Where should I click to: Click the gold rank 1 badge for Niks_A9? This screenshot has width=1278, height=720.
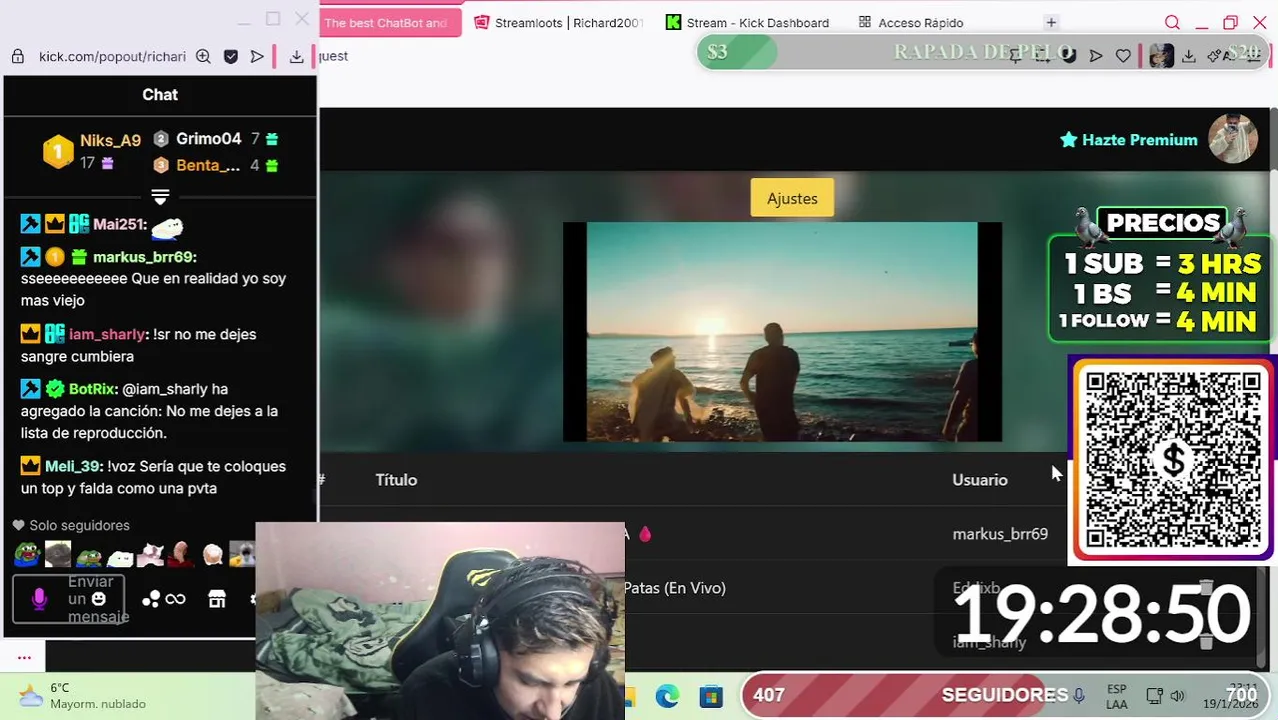point(58,152)
